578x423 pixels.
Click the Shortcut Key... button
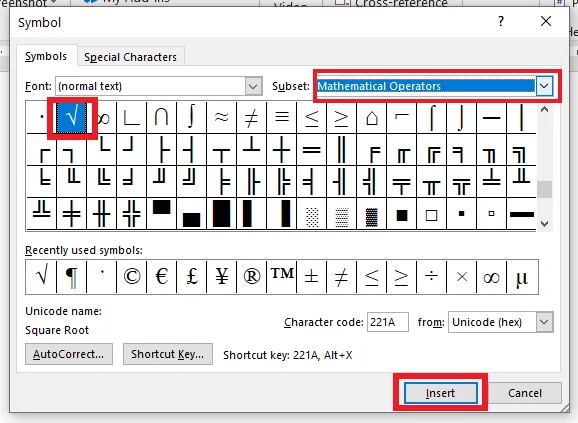pyautogui.click(x=168, y=354)
